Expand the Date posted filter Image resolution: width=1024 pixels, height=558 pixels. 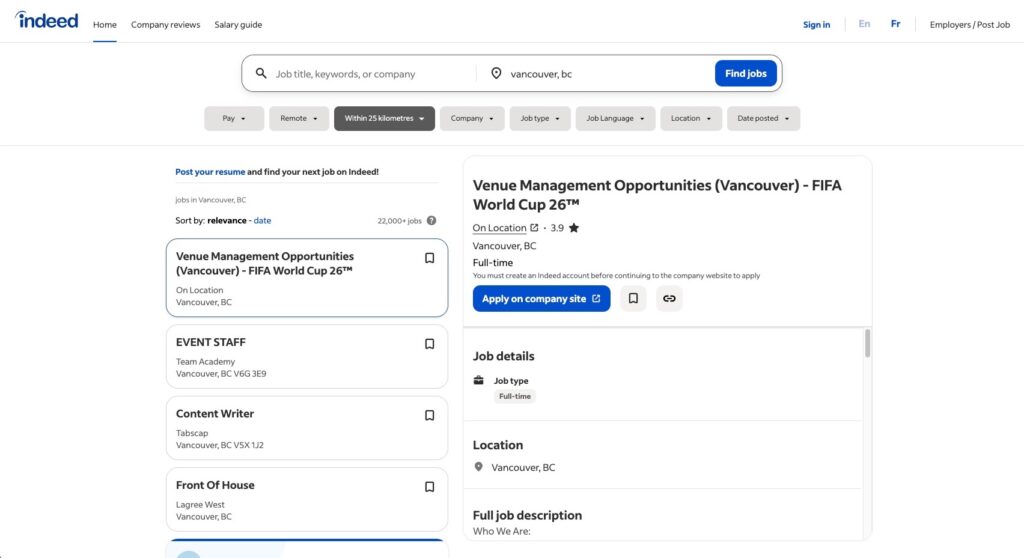point(763,119)
